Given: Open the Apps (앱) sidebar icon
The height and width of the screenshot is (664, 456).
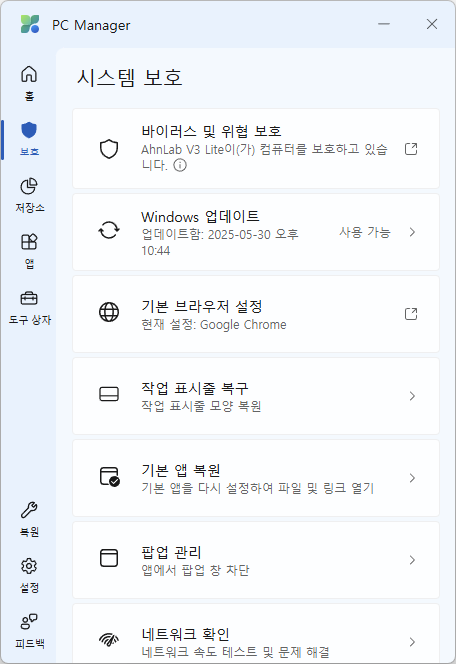Looking at the screenshot, I should tap(29, 242).
